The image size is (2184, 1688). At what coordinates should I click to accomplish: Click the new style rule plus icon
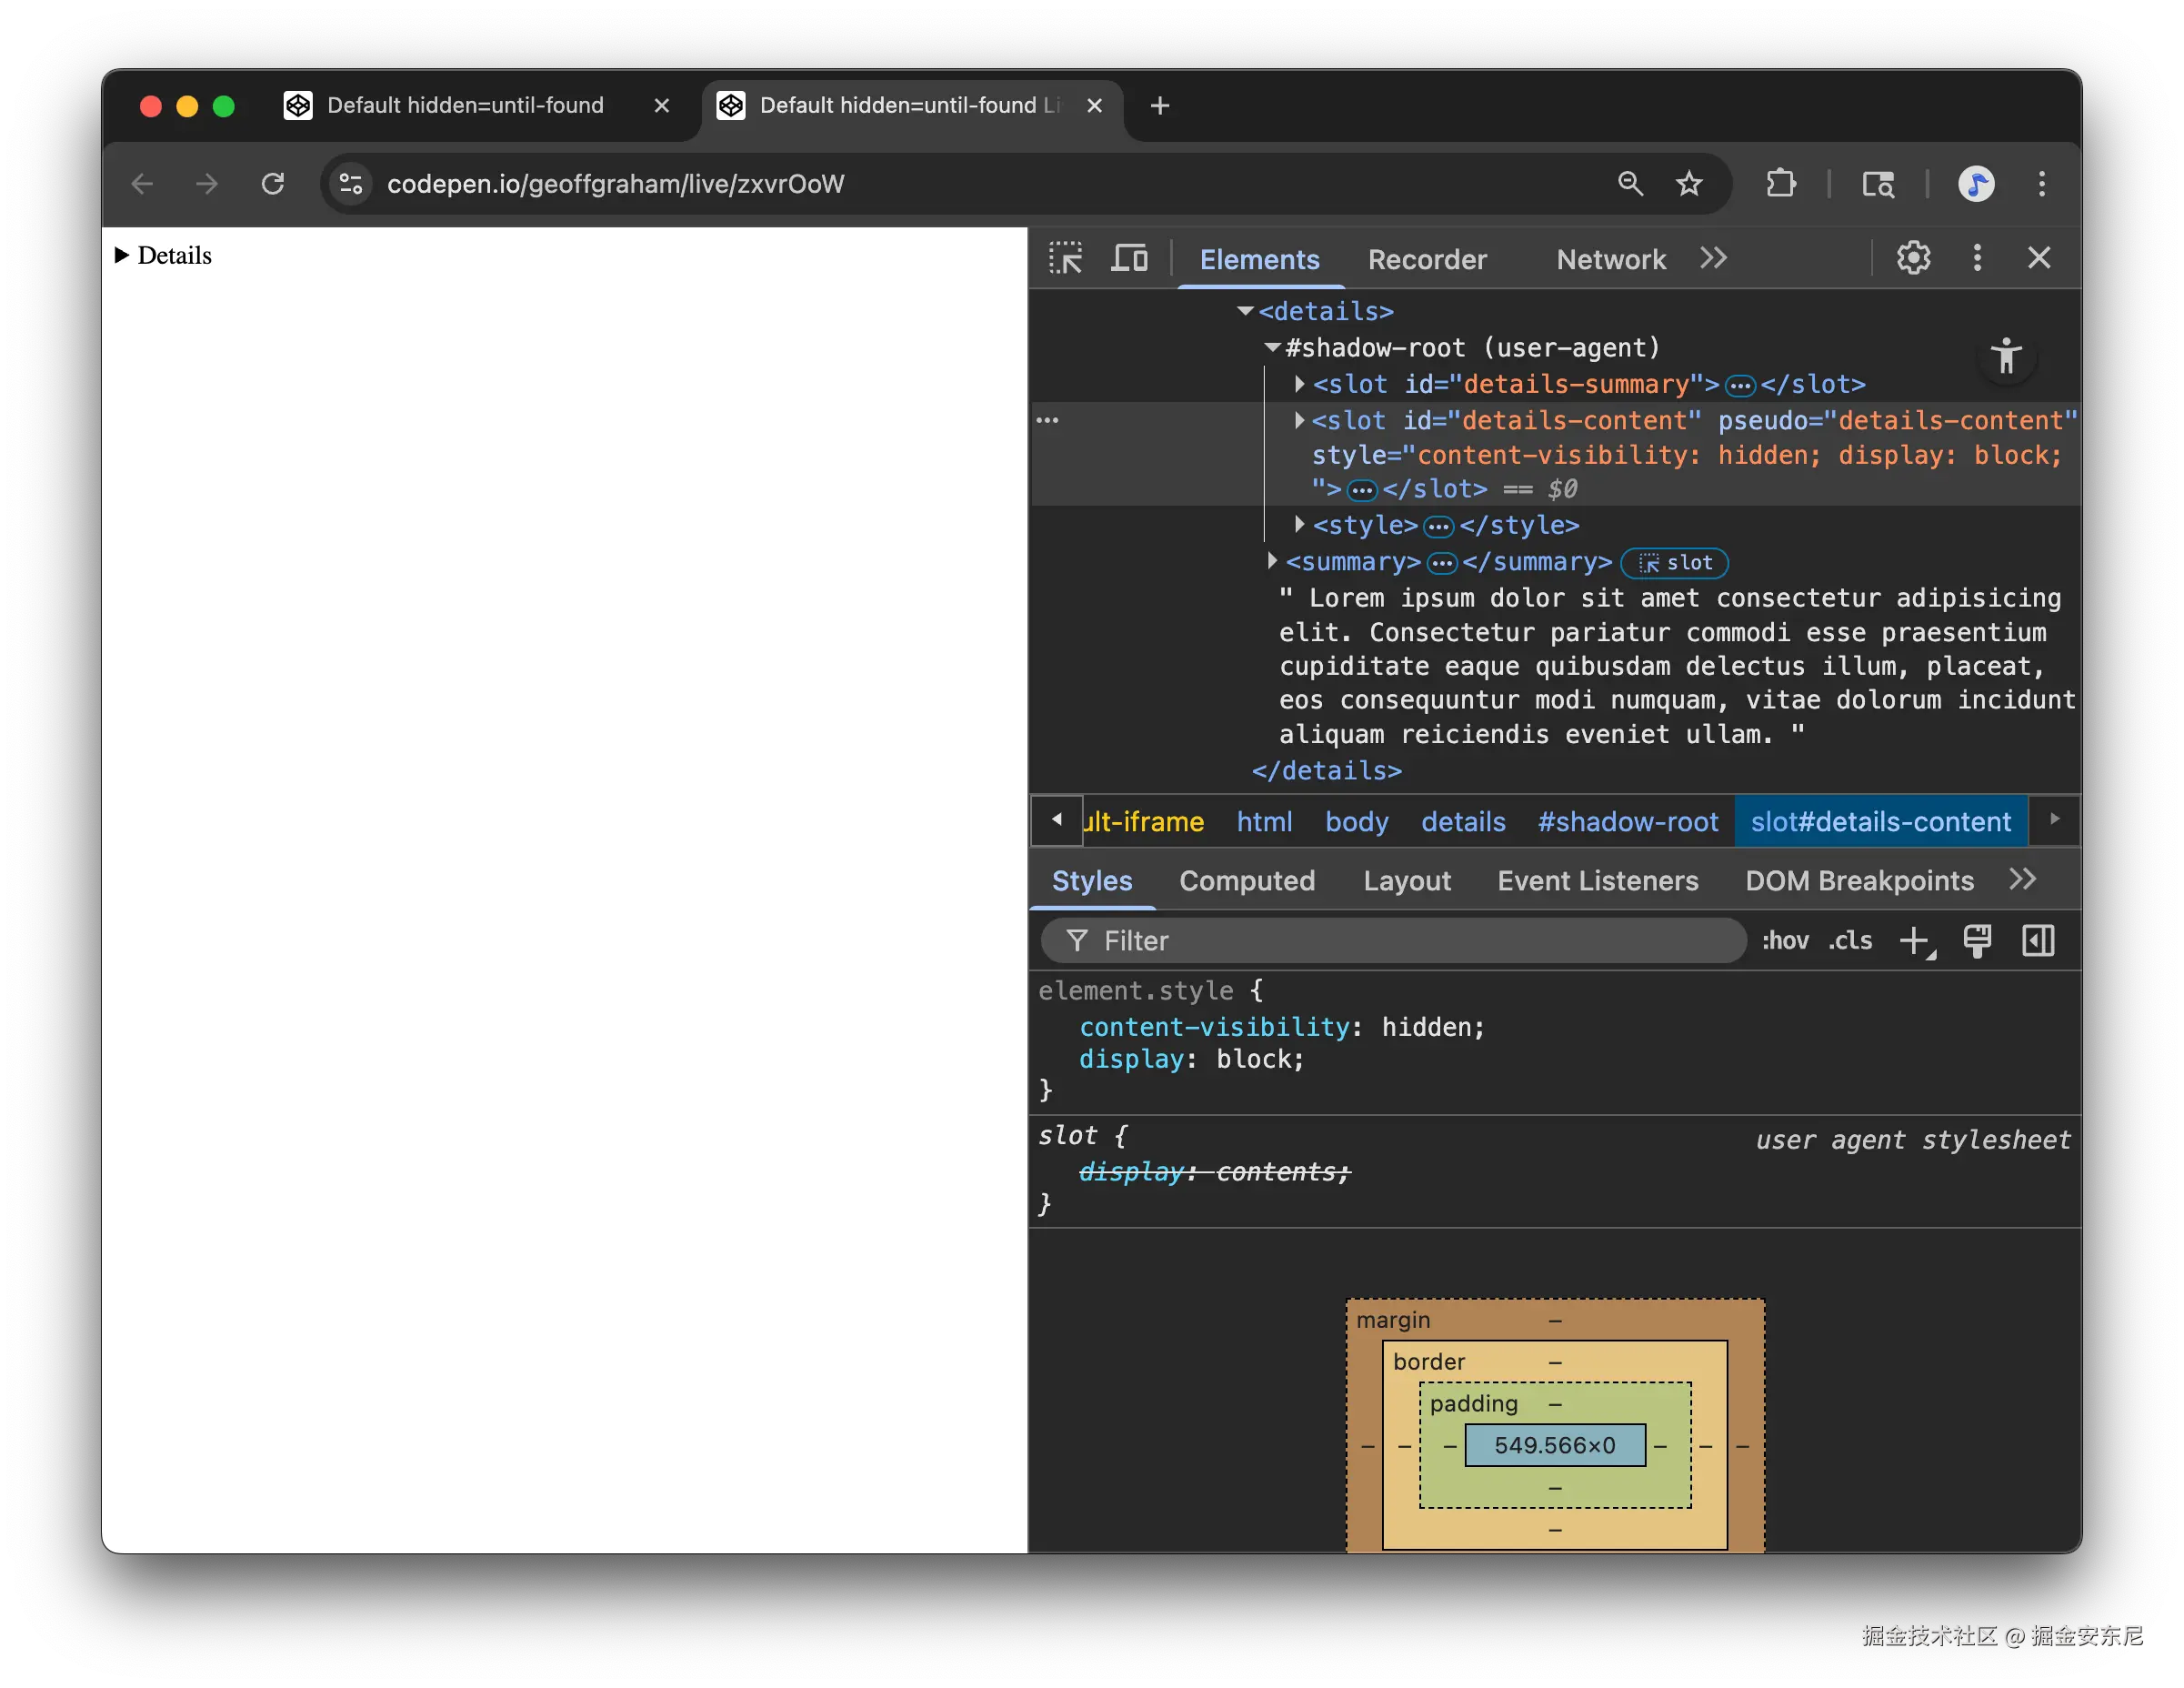pos(1914,940)
